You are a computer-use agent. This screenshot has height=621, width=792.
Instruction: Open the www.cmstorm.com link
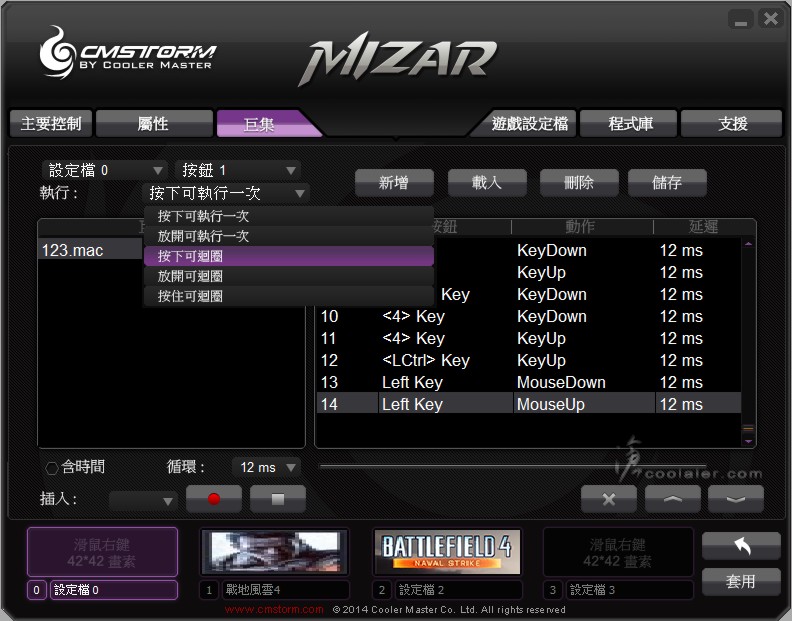tap(274, 610)
